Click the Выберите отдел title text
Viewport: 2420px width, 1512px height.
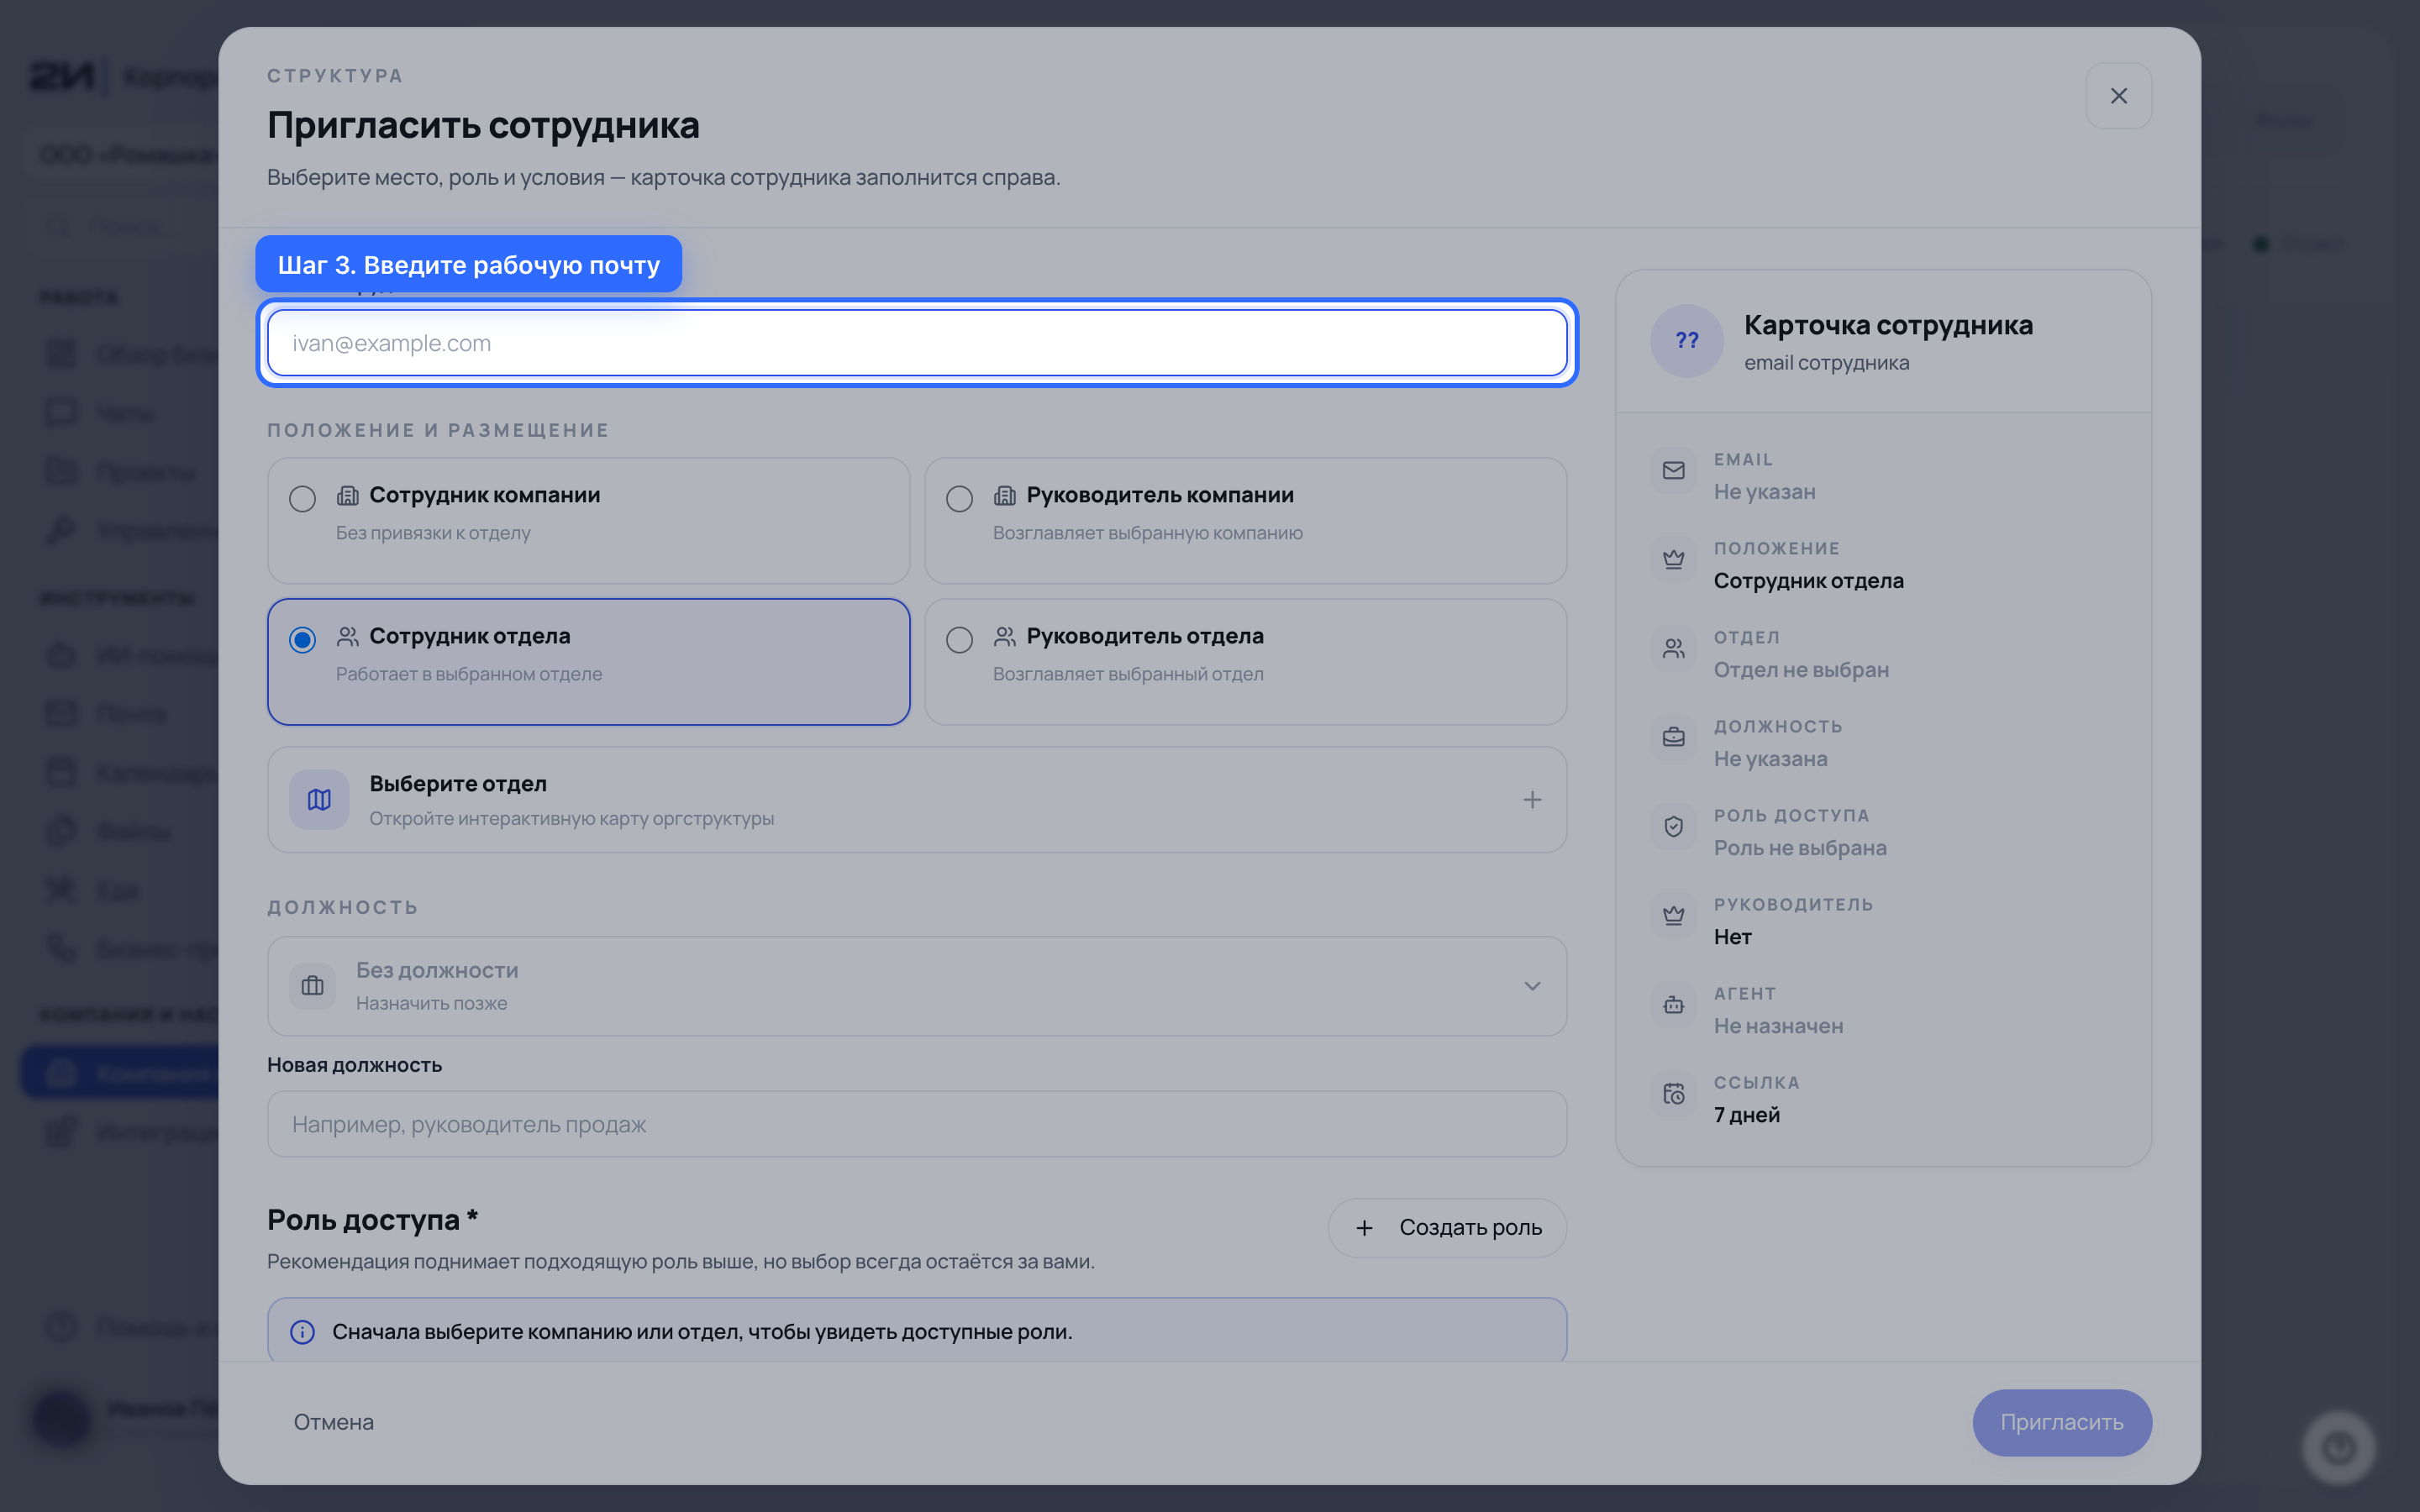[458, 783]
